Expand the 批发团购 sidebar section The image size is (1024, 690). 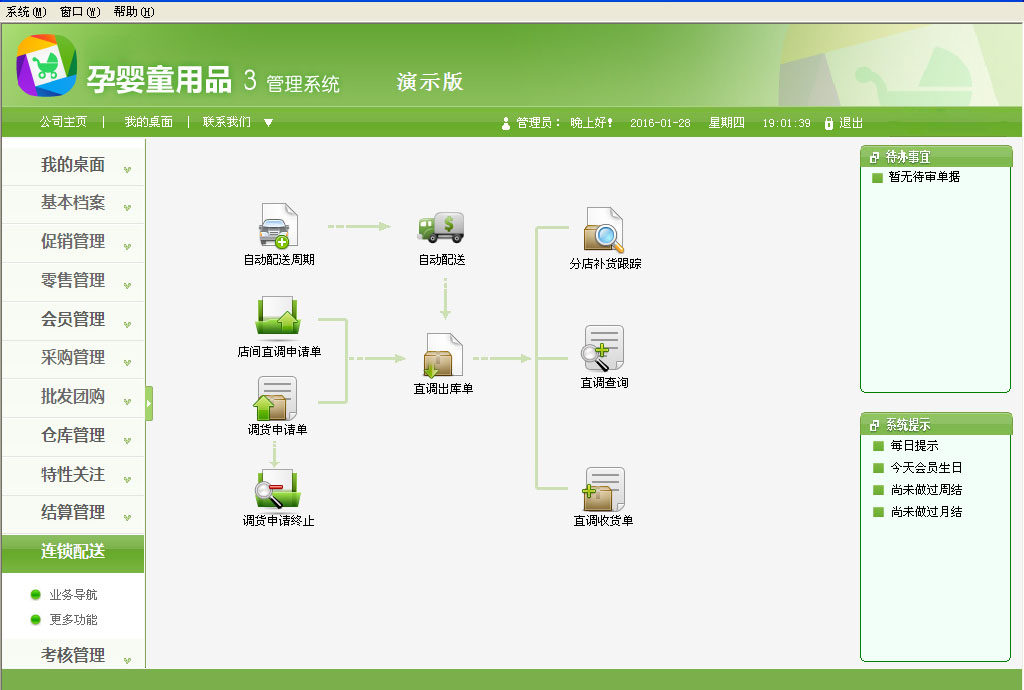coord(73,397)
